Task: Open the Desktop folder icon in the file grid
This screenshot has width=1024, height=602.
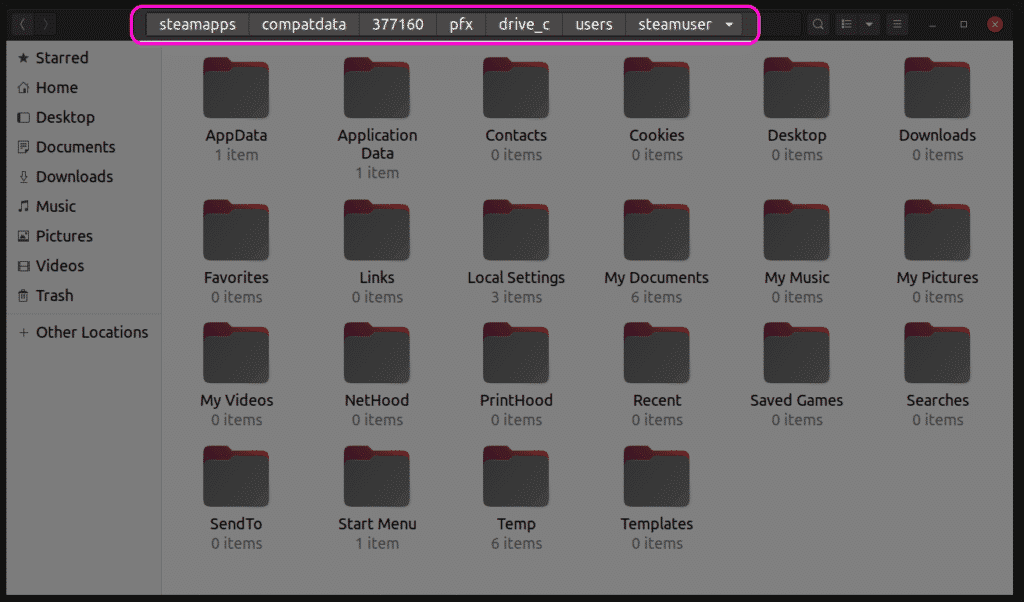Action: coord(797,88)
